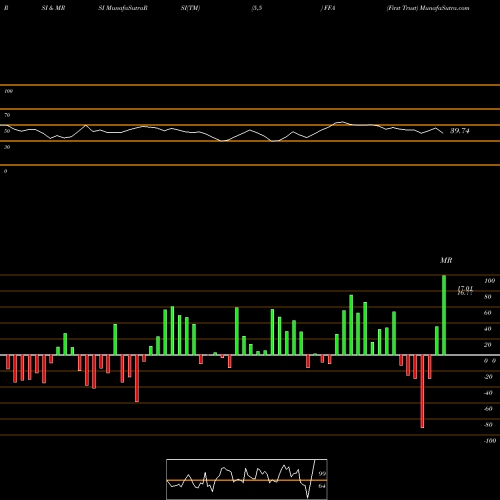The width and height of the screenshot is (500, 500).
Task: Click the 70 level label on RSI axis
Action: tap(7, 115)
